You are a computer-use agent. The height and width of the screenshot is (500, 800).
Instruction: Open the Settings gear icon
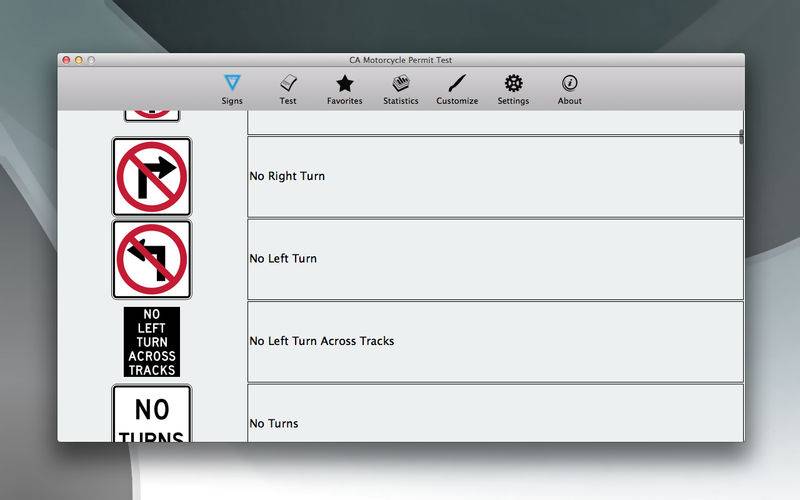point(513,83)
